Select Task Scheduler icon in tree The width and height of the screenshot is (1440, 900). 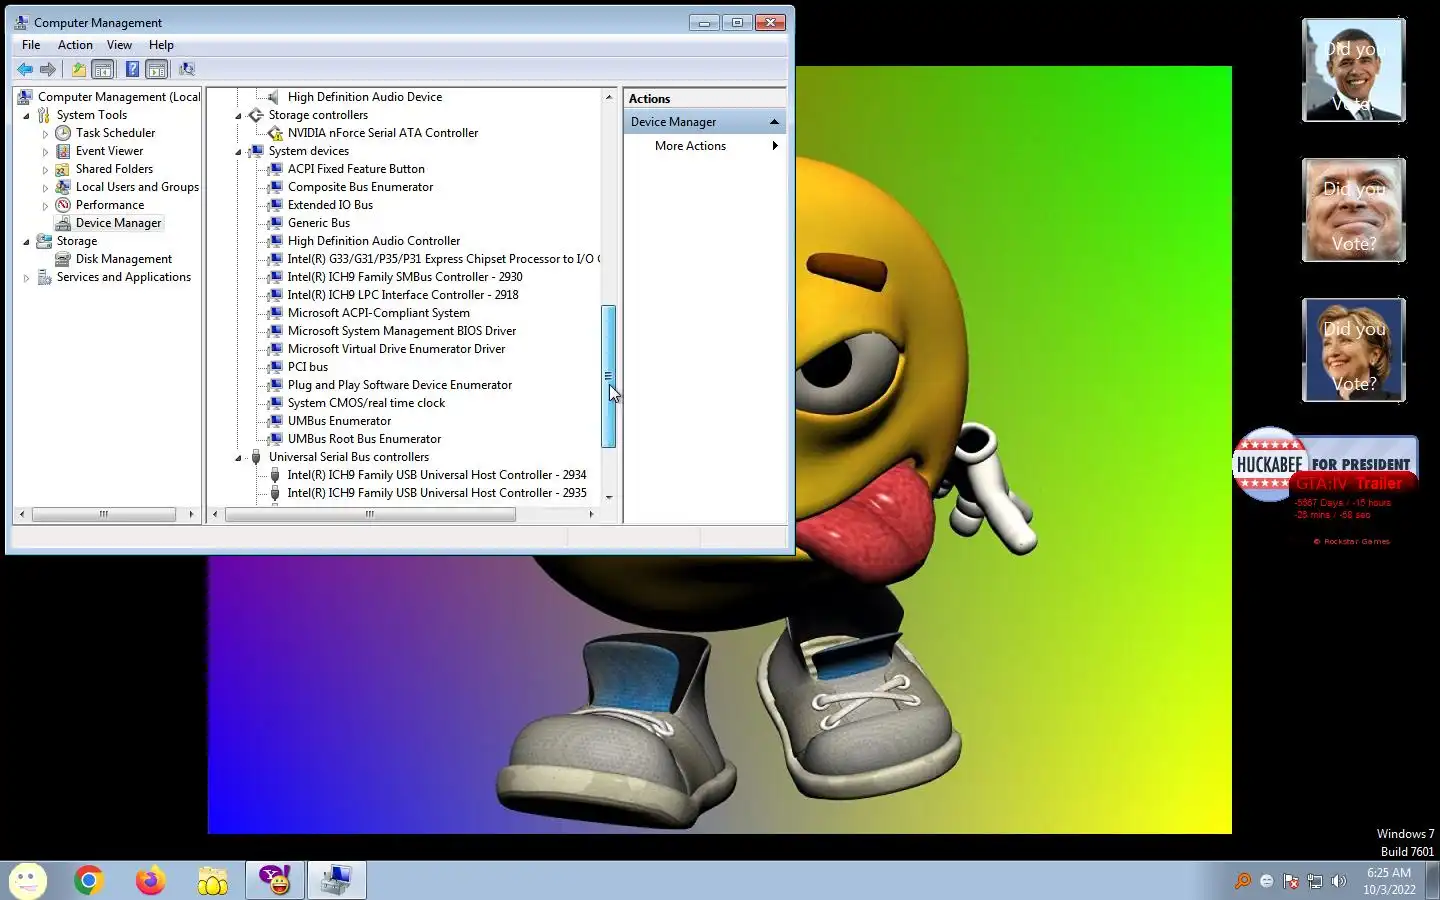(63, 133)
